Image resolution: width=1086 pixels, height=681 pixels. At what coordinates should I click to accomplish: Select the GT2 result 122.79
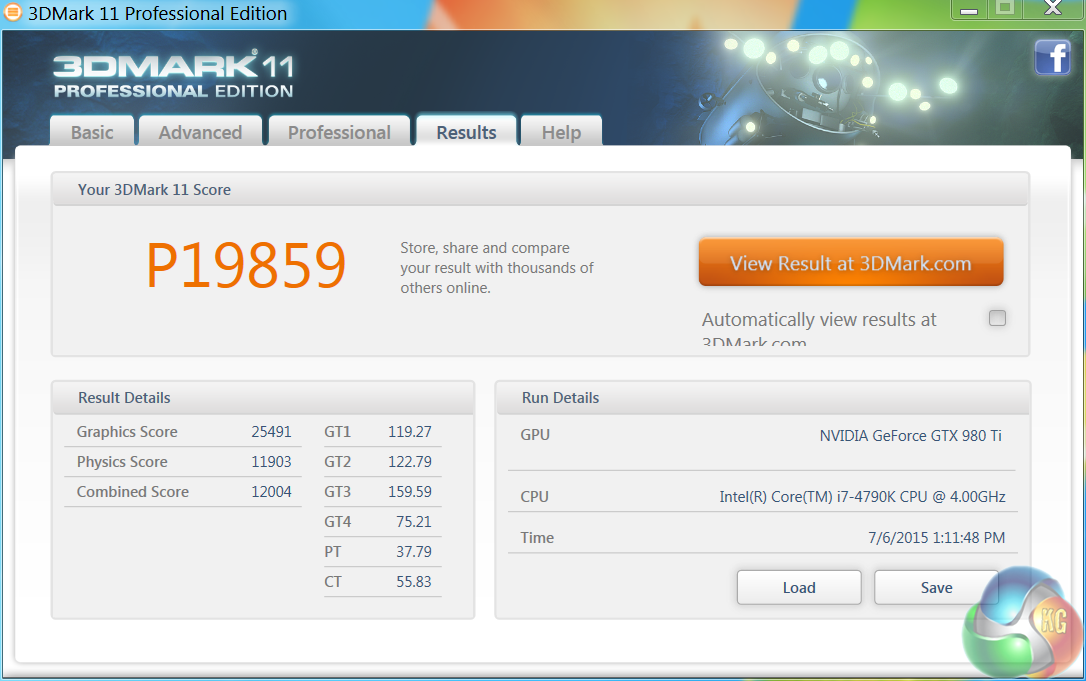click(x=409, y=461)
